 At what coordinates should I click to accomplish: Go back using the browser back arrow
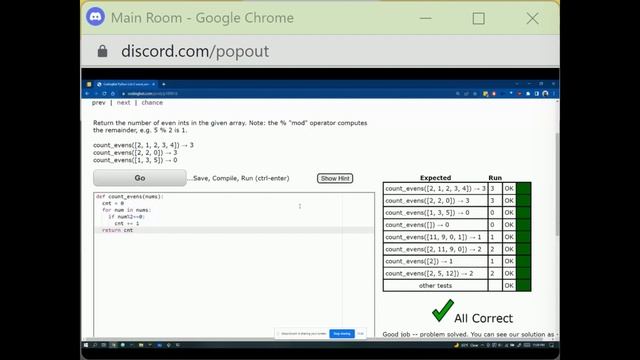click(87, 93)
